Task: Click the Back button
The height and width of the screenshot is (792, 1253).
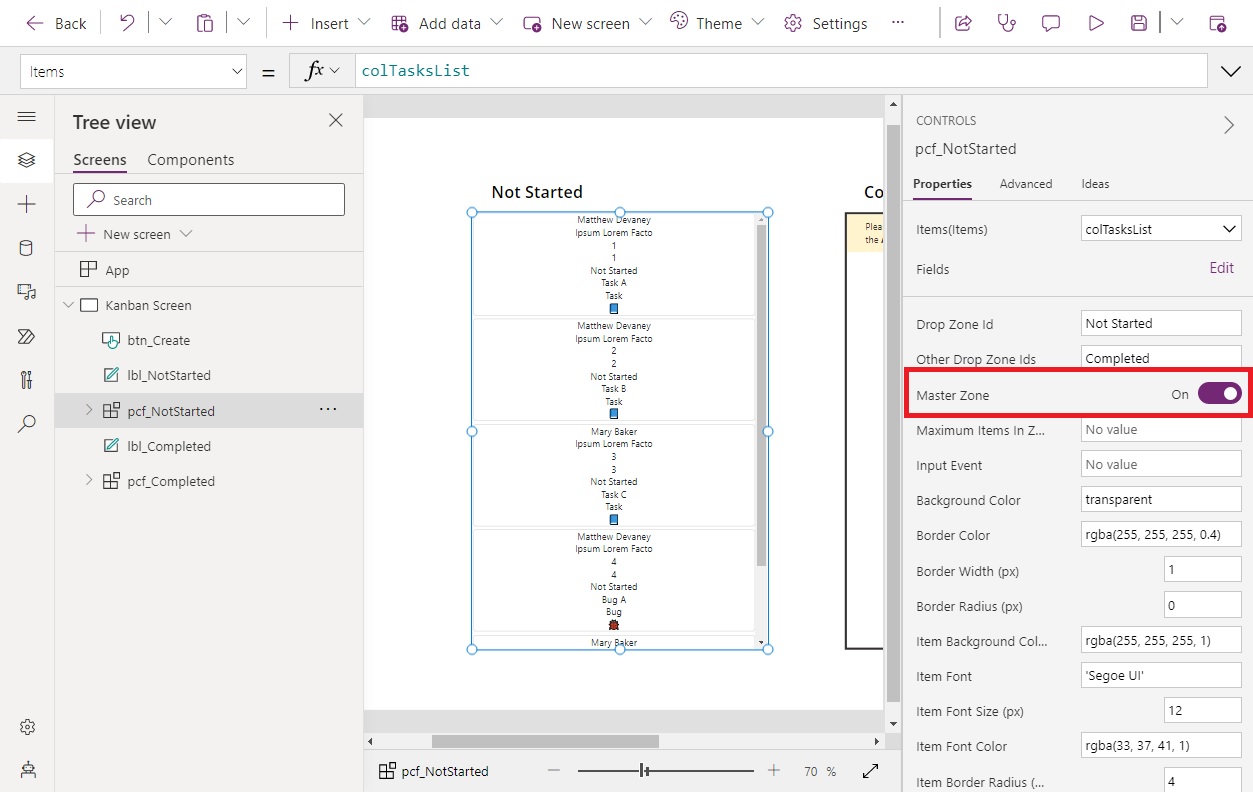Action: tap(56, 22)
